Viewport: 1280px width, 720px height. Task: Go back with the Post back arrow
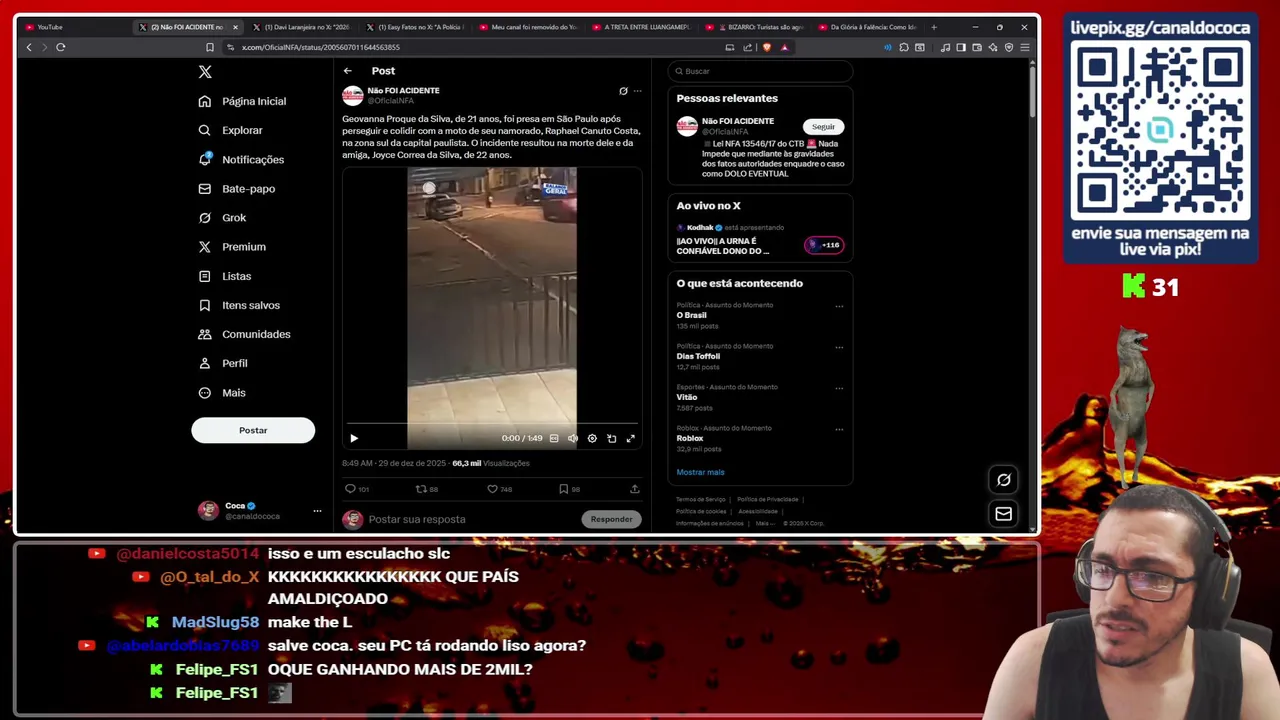[x=347, y=71]
